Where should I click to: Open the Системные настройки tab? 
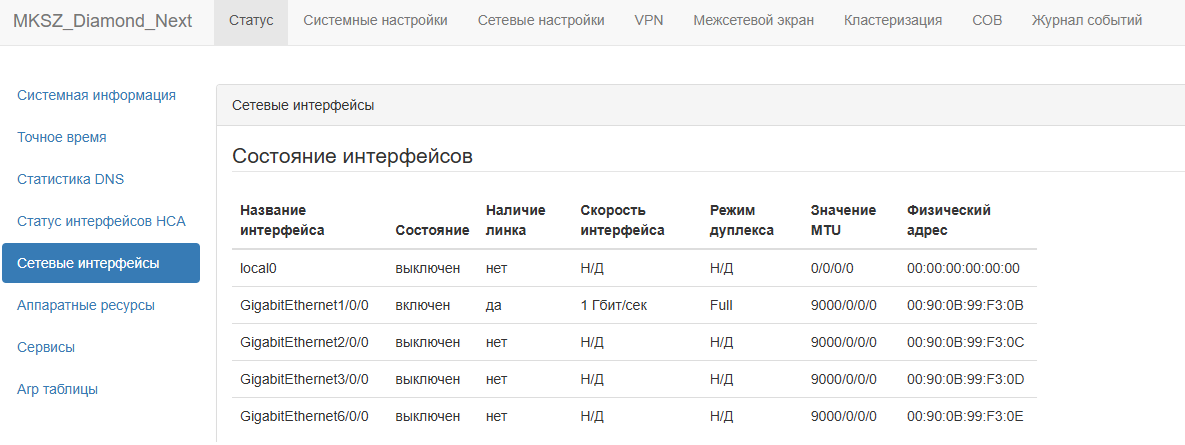[x=376, y=20]
